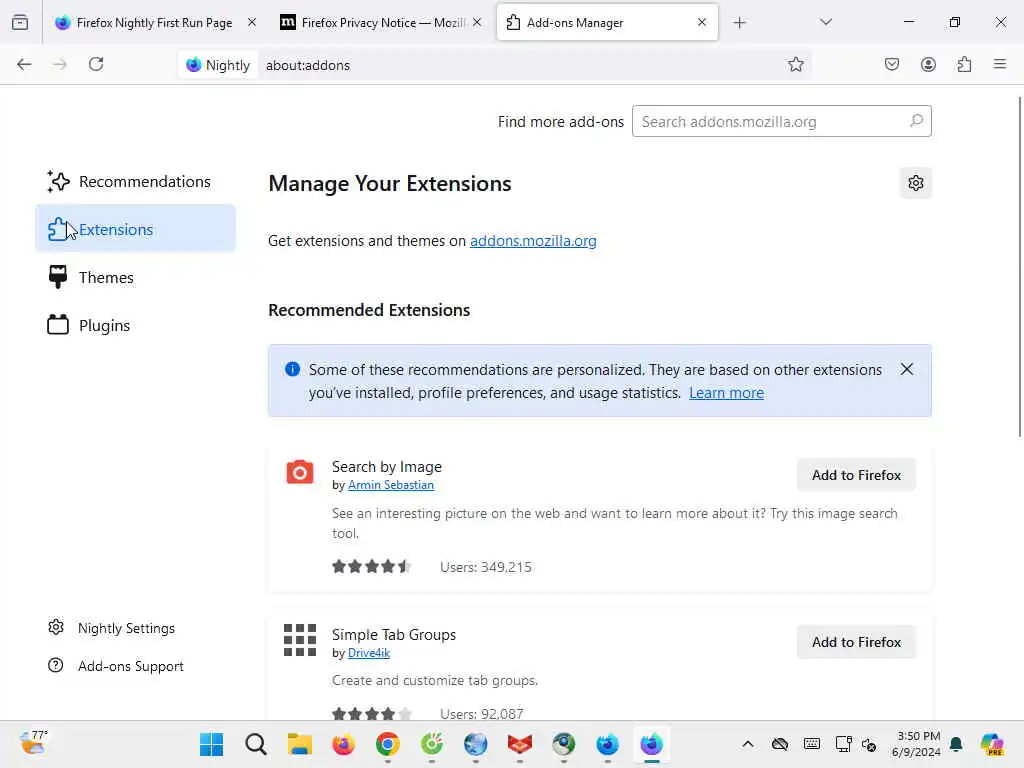Open Drive4ik author link
Viewport: 1024px width, 768px height.
tap(368, 652)
